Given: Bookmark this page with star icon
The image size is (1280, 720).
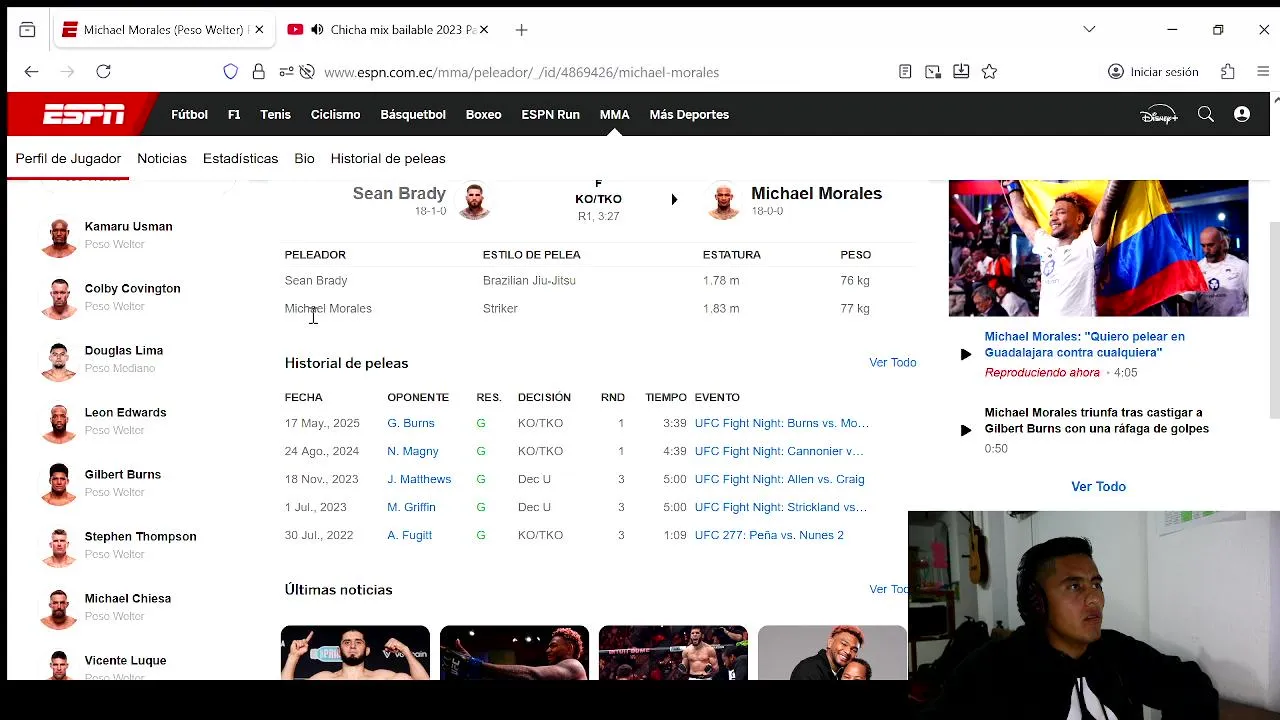Looking at the screenshot, I should click(x=989, y=72).
